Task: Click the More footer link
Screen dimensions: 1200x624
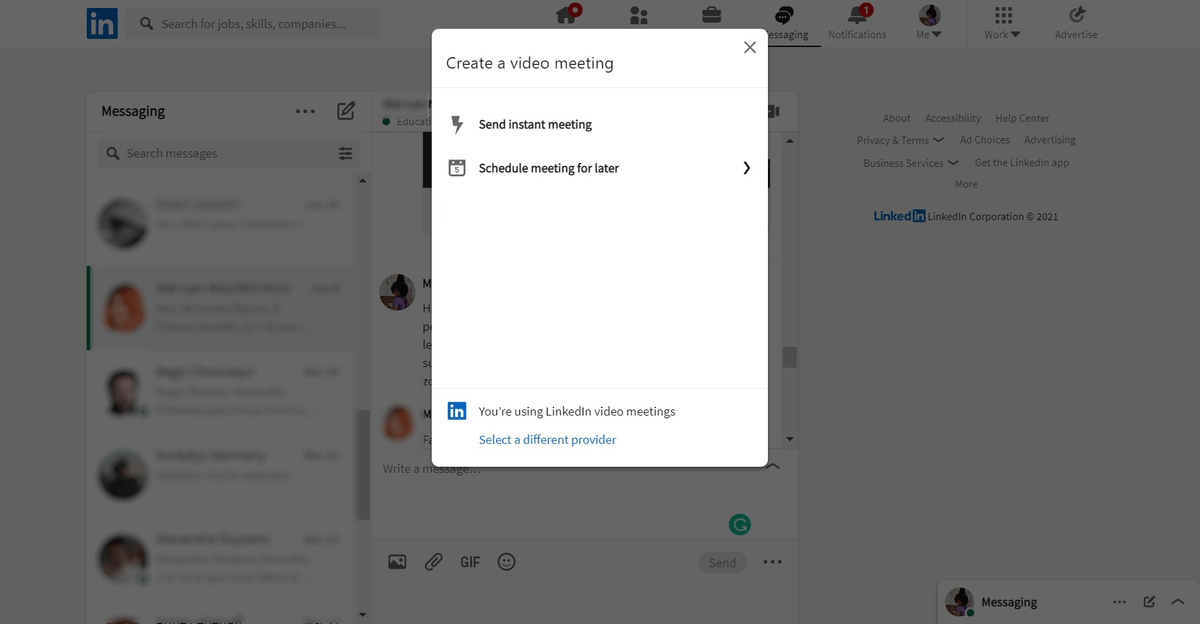Action: coord(966,184)
